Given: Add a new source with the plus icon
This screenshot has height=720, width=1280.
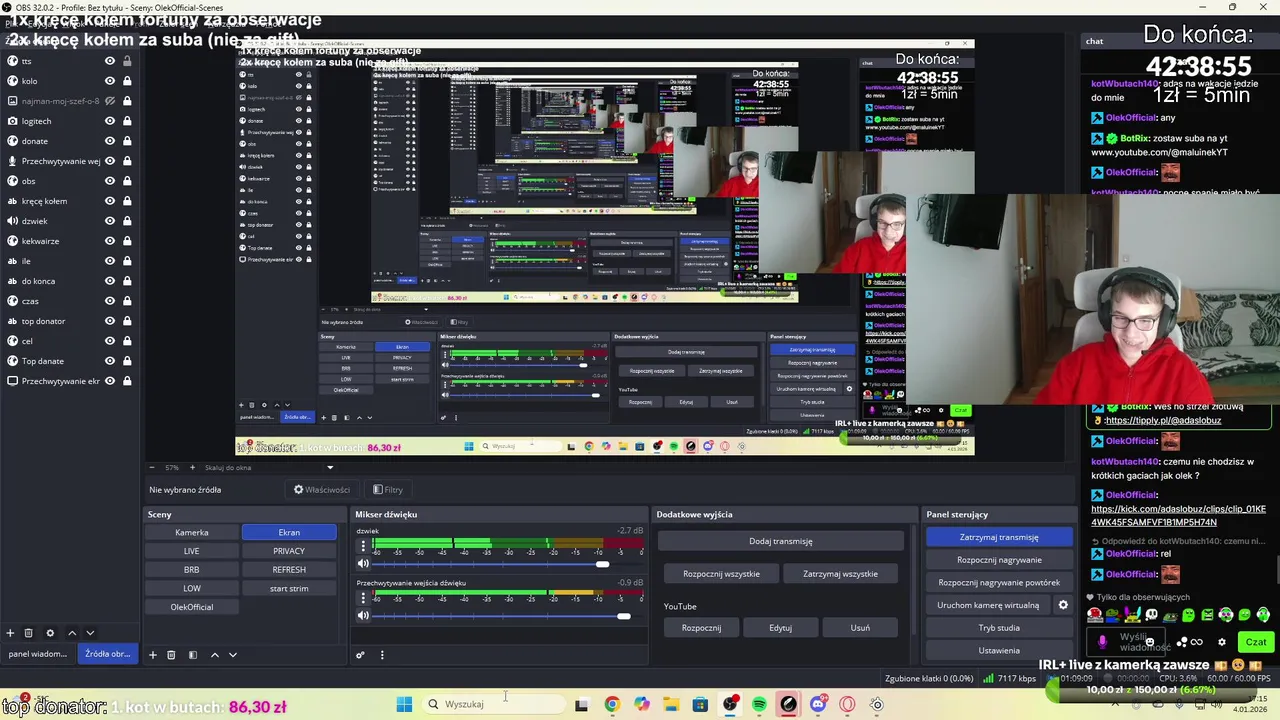Looking at the screenshot, I should (x=10, y=633).
